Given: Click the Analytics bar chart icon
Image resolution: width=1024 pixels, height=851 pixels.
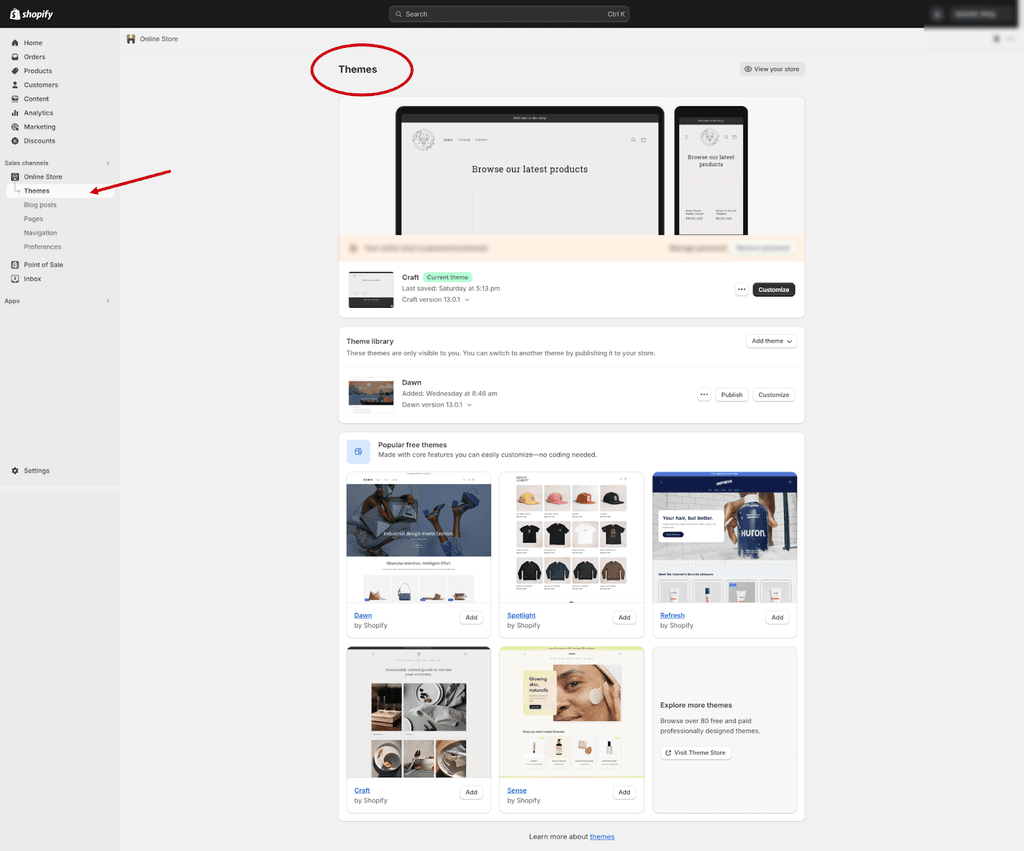Looking at the screenshot, I should coord(15,113).
